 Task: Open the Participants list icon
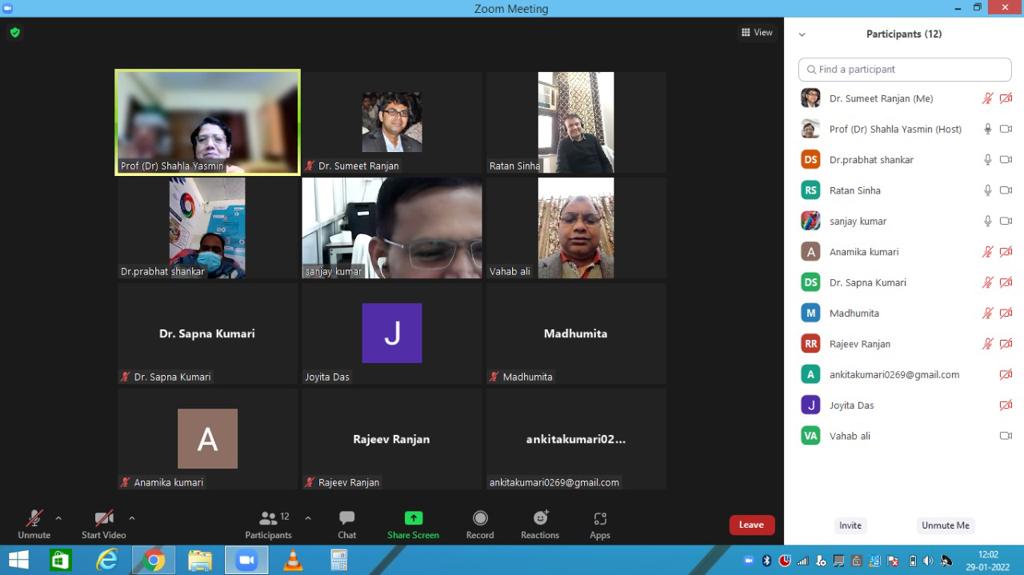click(268, 523)
